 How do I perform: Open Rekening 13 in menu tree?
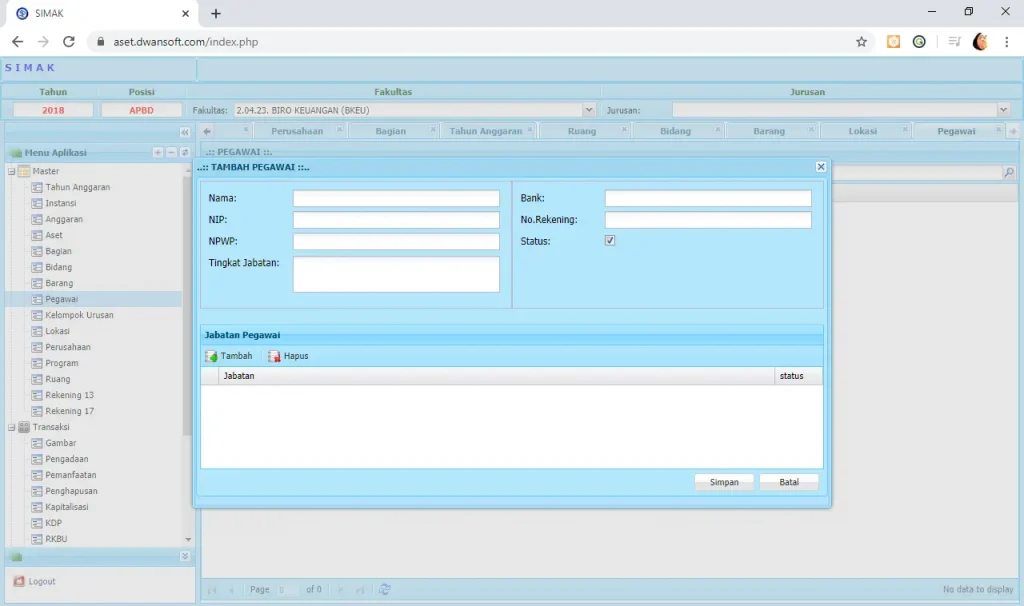70,395
